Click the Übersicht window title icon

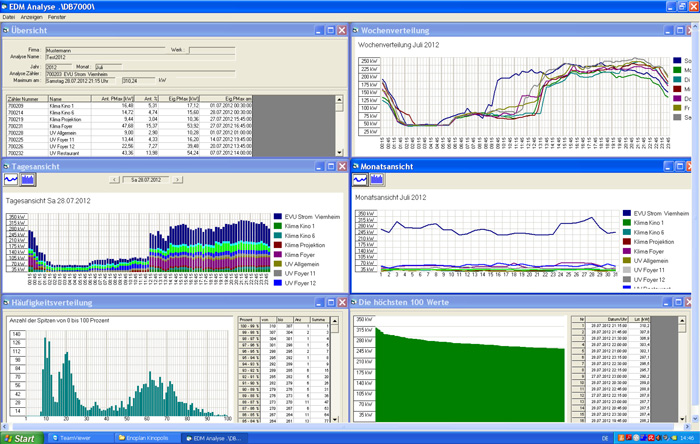pos(8,32)
